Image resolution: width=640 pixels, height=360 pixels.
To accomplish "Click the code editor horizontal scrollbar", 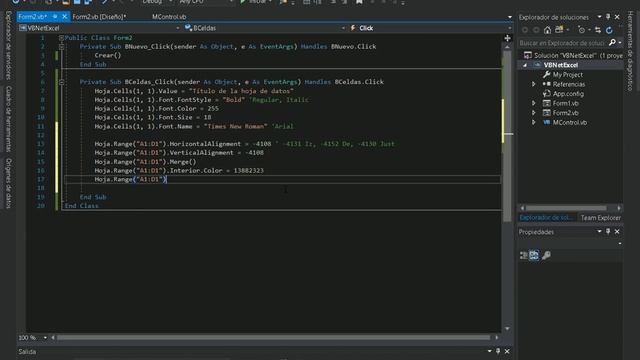I will coord(273,338).
